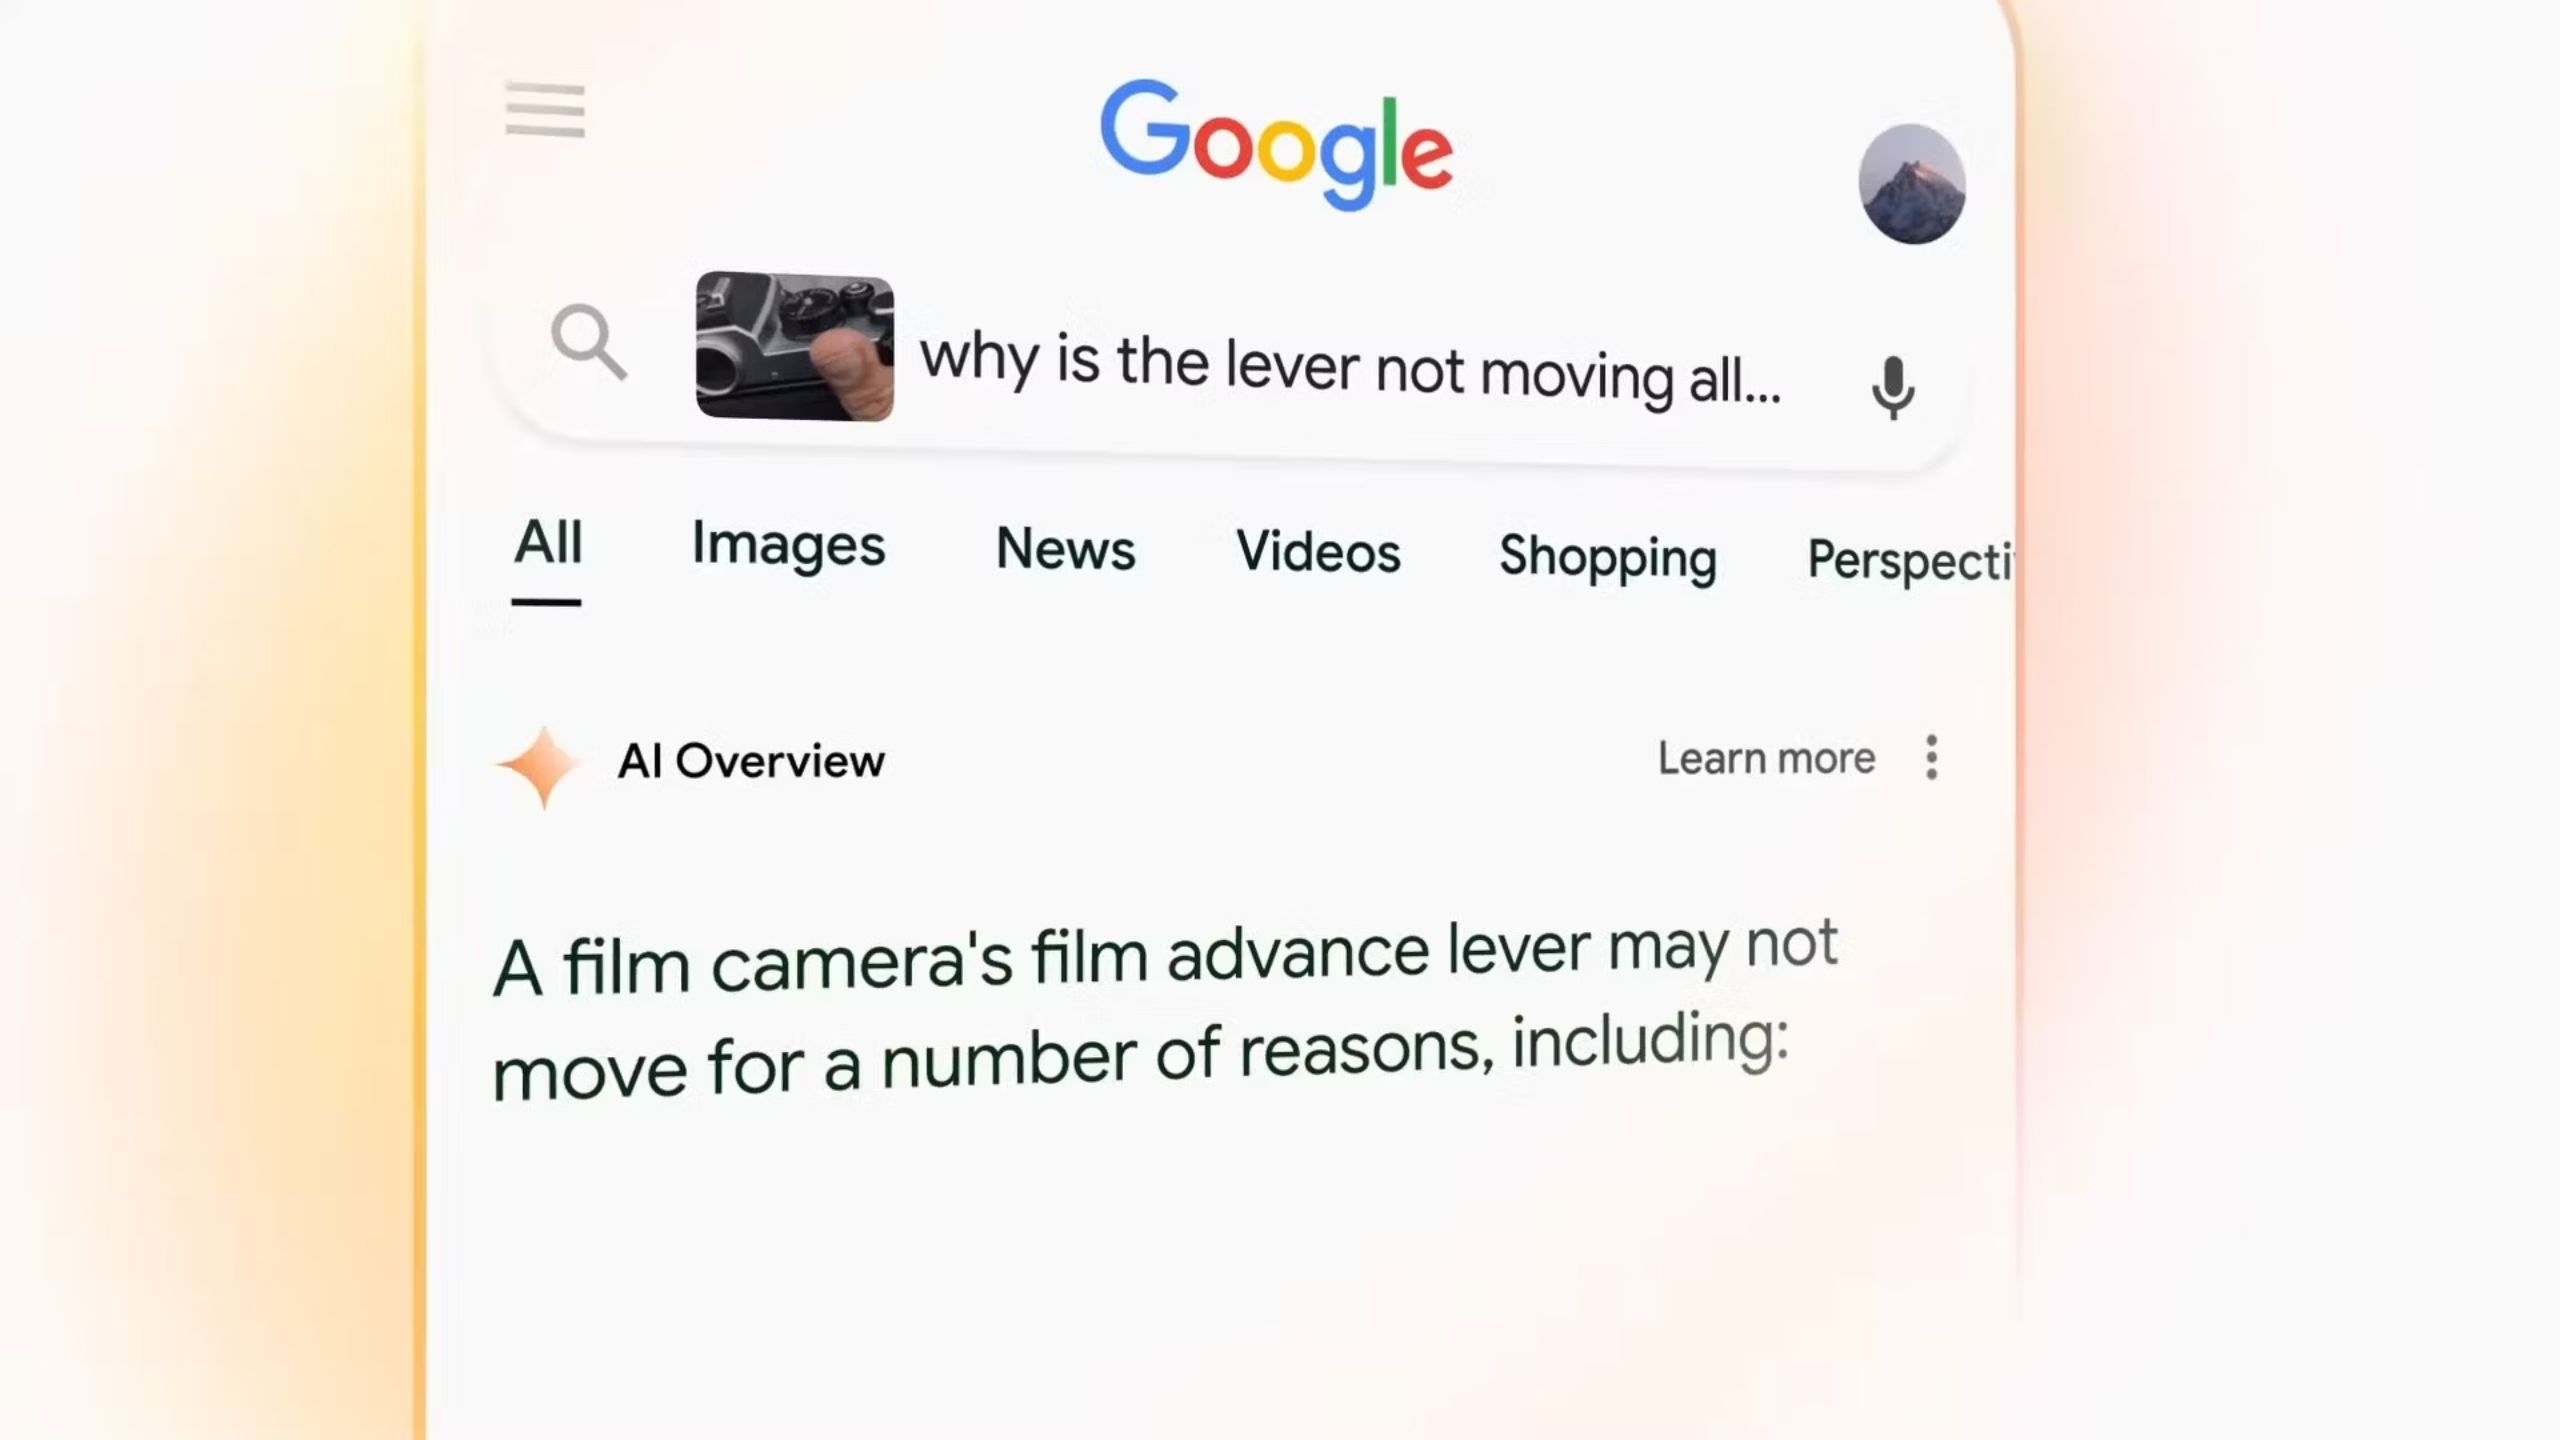
Task: Click the AI Overview heading label
Action: [751, 761]
